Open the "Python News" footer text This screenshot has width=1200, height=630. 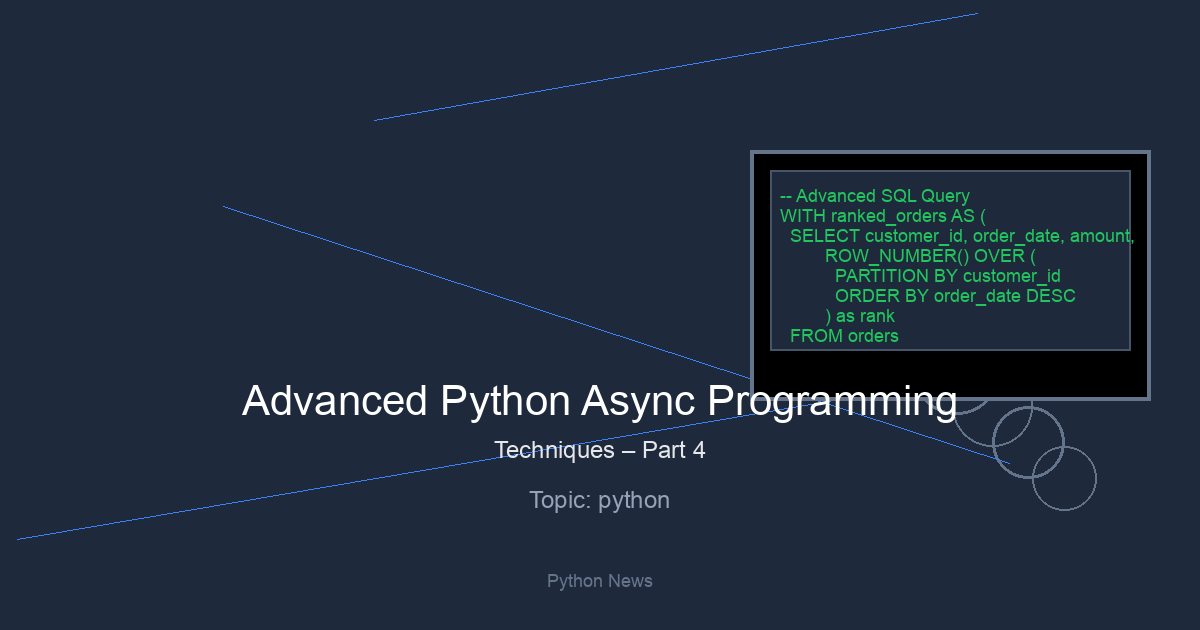(599, 581)
